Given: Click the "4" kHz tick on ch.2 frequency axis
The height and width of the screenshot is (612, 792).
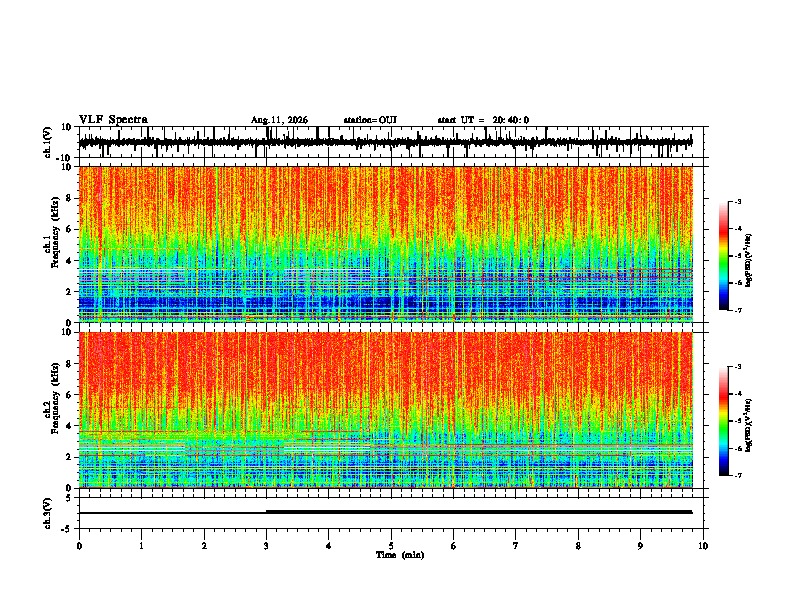Looking at the screenshot, I should click(x=70, y=426).
